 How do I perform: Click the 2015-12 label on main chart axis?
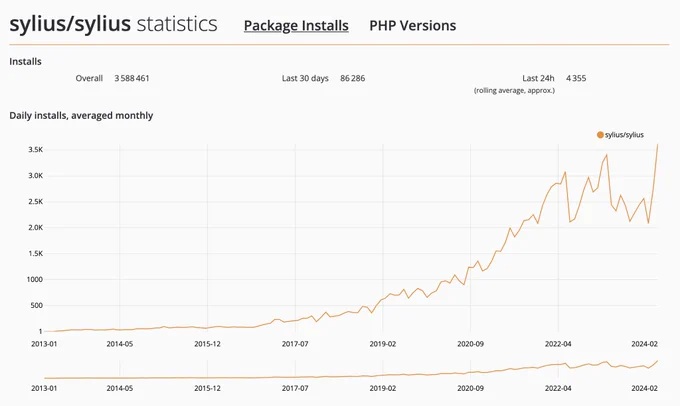[207, 344]
